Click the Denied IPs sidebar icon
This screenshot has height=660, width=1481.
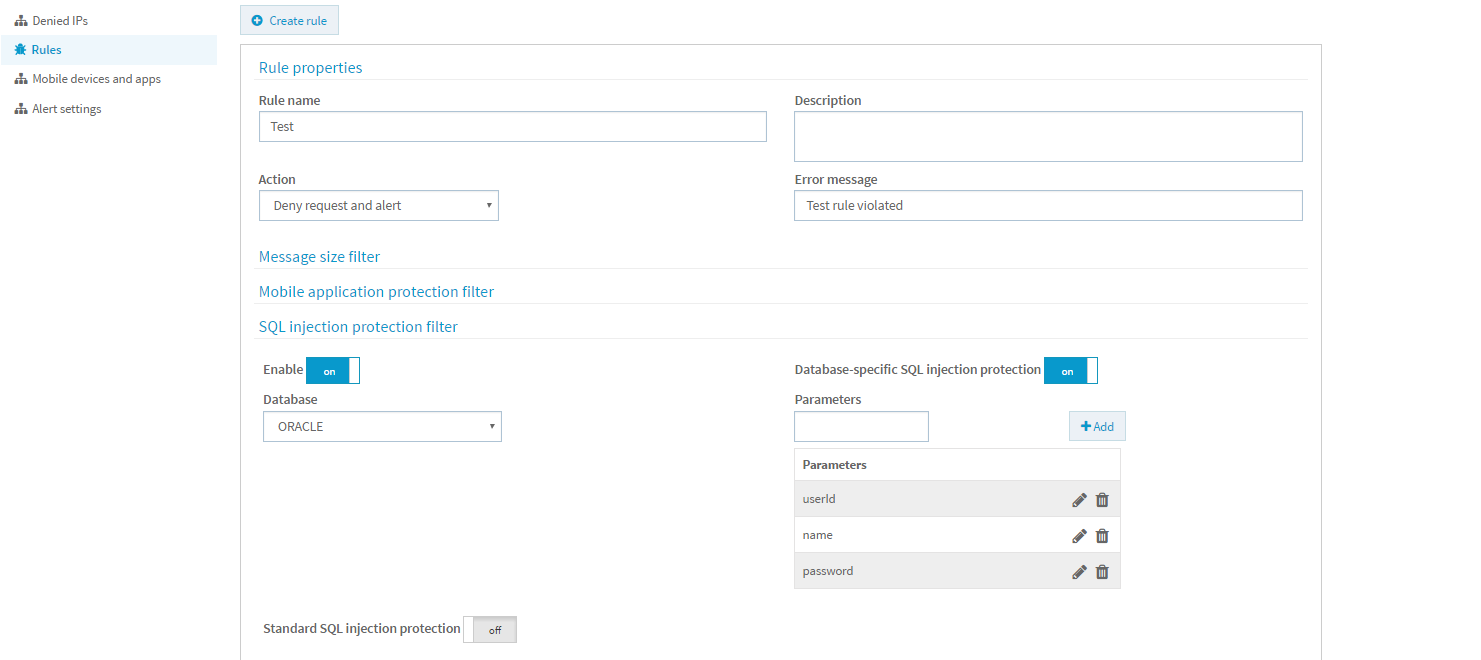21,19
